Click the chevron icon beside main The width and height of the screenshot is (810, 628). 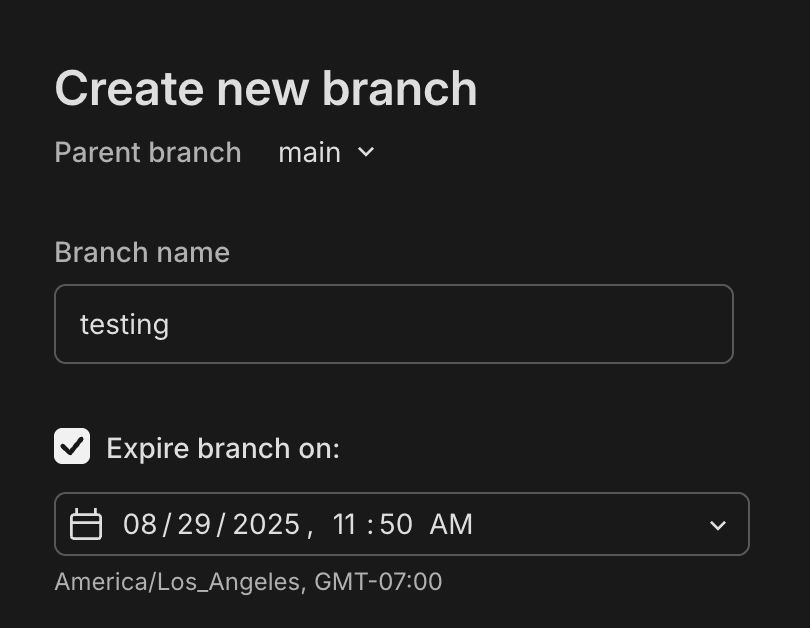pos(366,152)
